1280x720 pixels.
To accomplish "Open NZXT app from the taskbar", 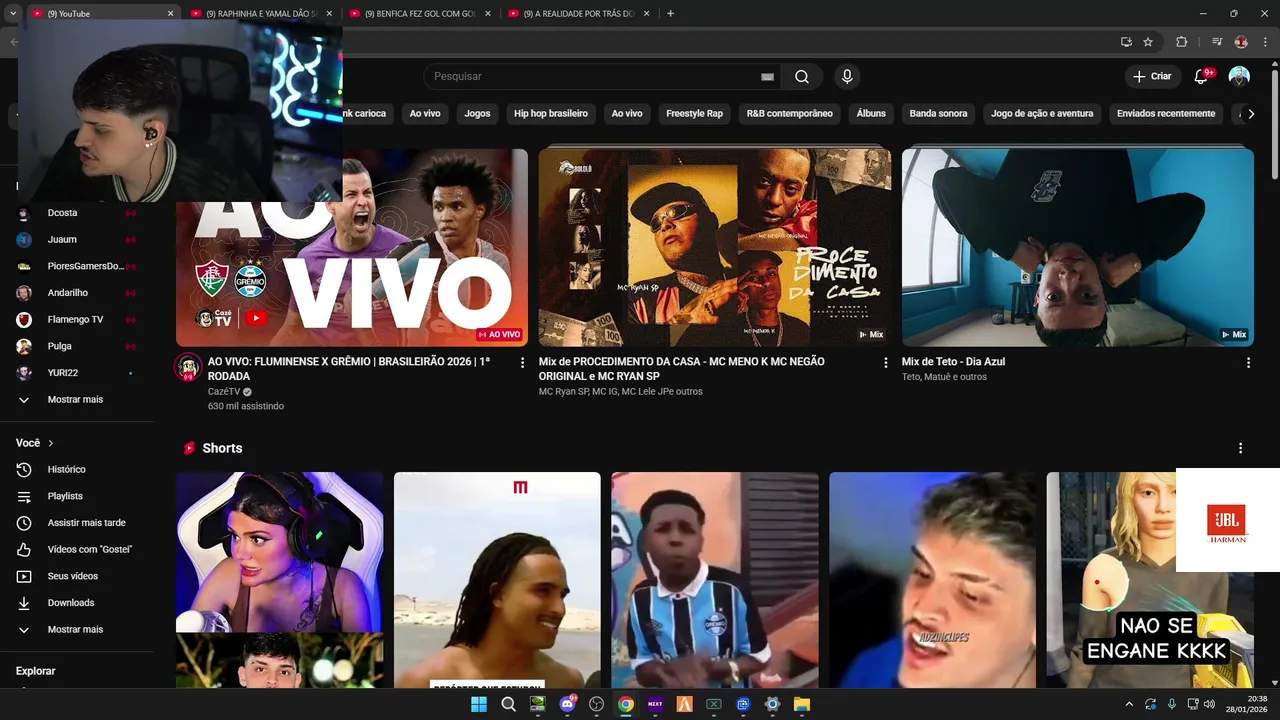I will (655, 704).
